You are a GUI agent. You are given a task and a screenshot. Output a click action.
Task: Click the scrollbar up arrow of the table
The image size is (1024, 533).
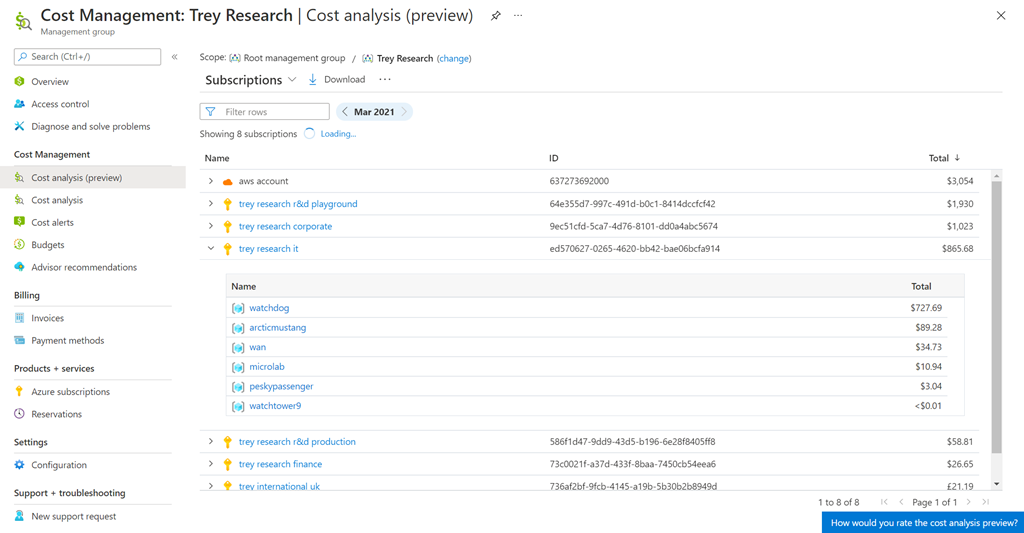(x=996, y=176)
